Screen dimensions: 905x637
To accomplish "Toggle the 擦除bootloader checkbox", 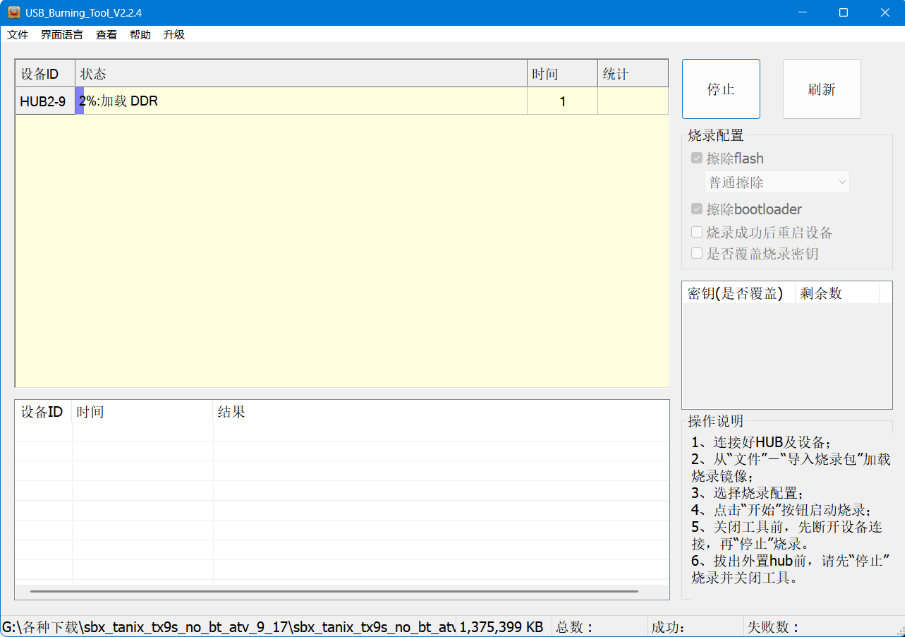I will pyautogui.click(x=696, y=209).
